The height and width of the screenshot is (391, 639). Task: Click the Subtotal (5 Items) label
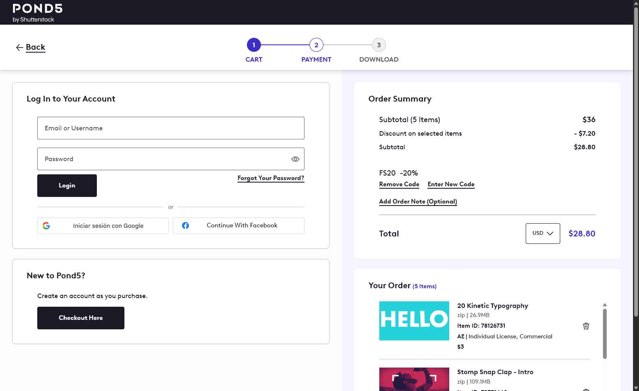410,119
